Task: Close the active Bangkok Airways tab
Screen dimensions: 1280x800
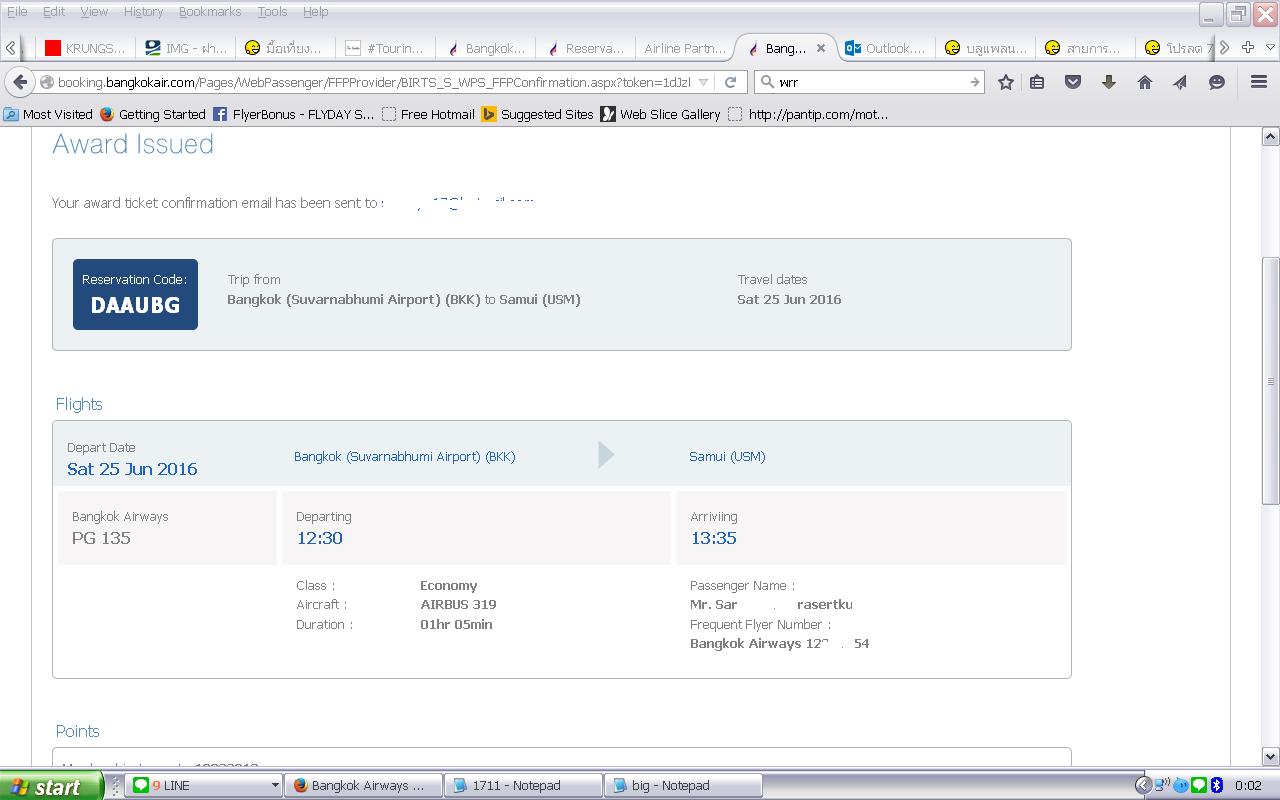Action: click(x=821, y=47)
